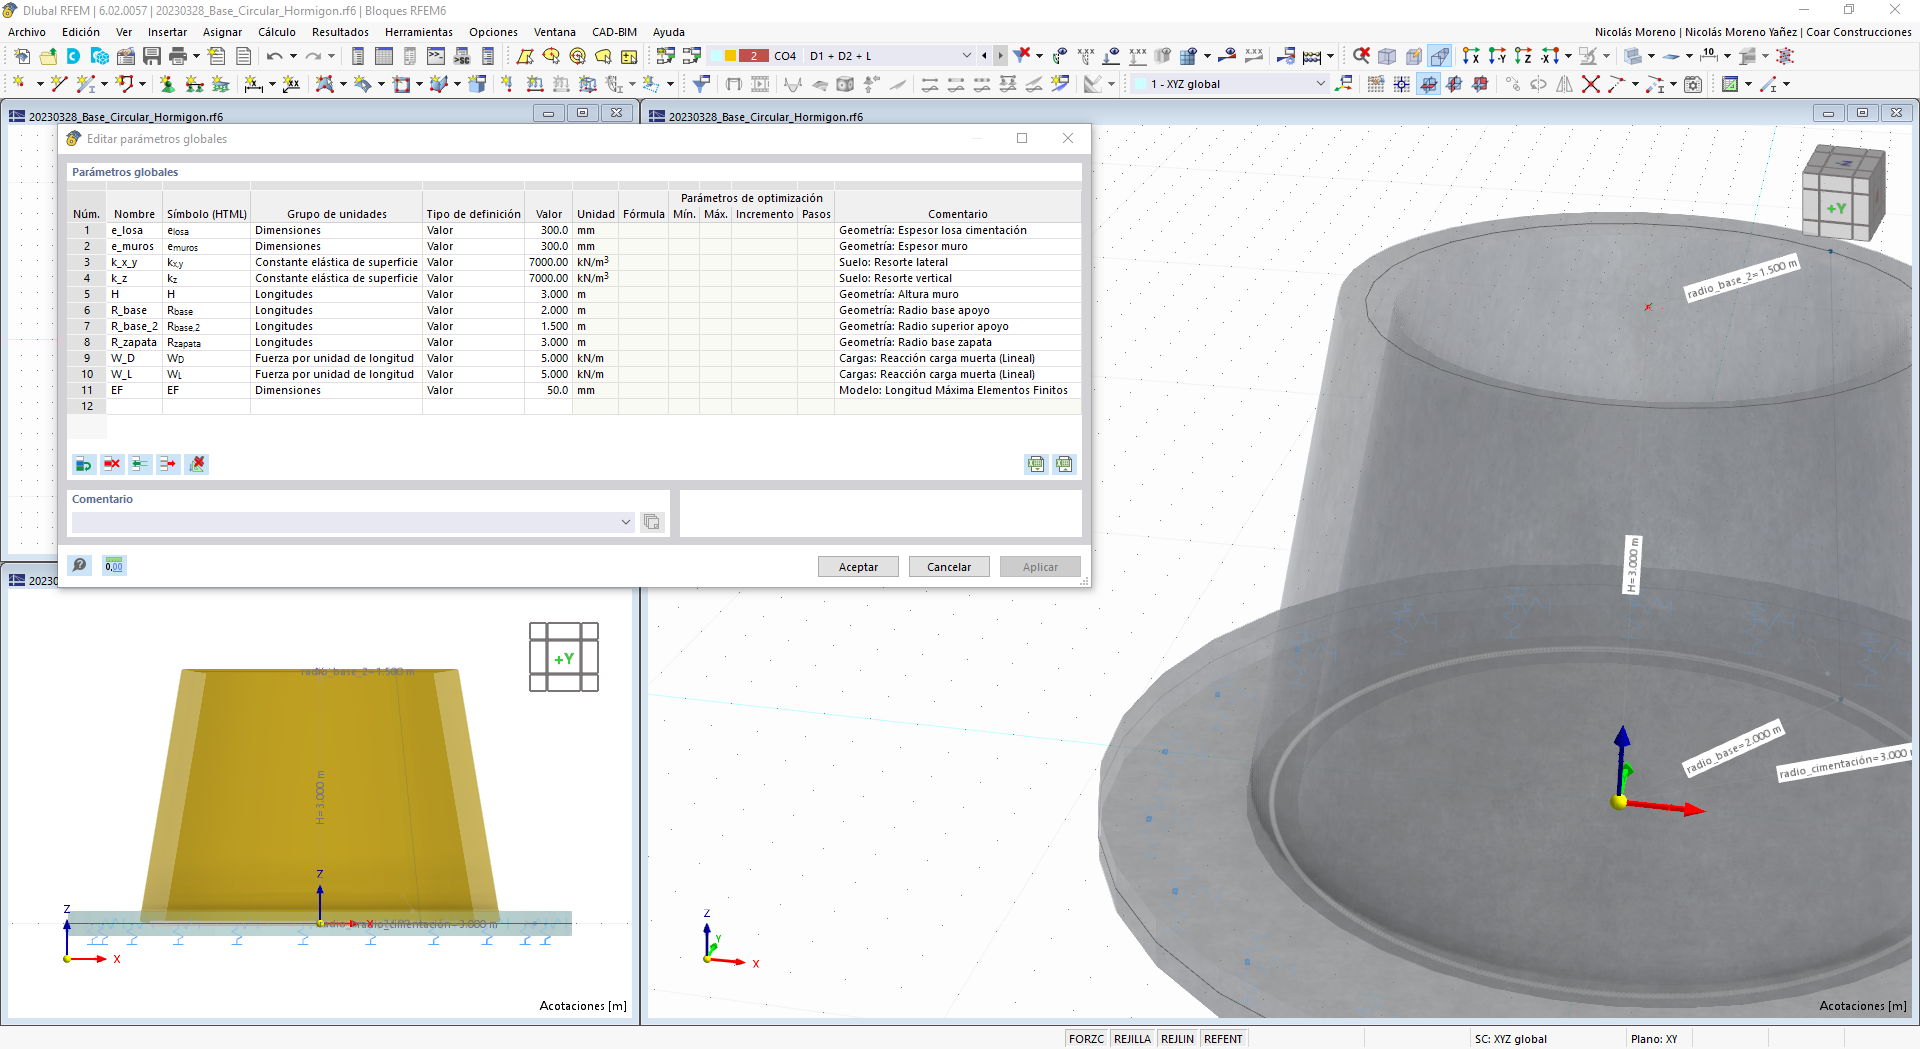1920x1049 pixels.
Task: Undo the last action
Action: (x=274, y=56)
